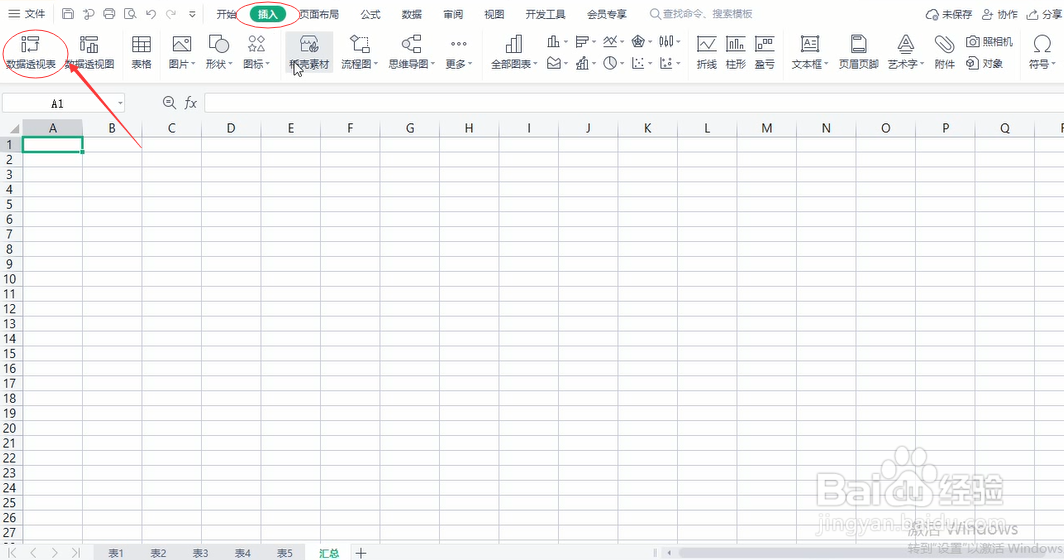Viewport: 1064px width, 560px height.
Task: Add a new sheet with plus button
Action: tap(361, 553)
